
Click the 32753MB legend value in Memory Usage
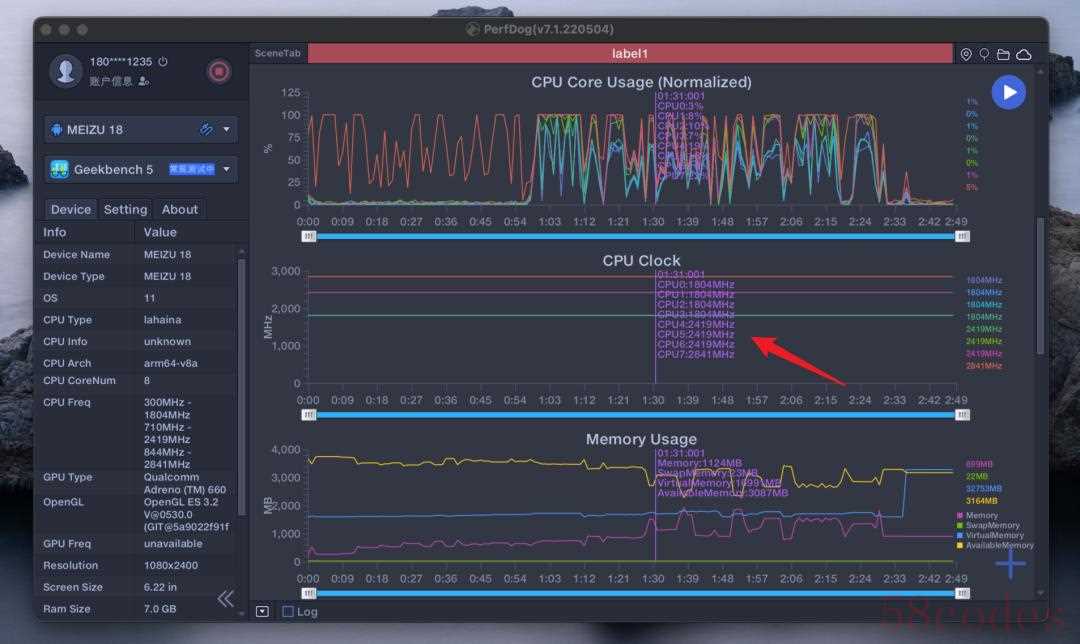coord(984,488)
